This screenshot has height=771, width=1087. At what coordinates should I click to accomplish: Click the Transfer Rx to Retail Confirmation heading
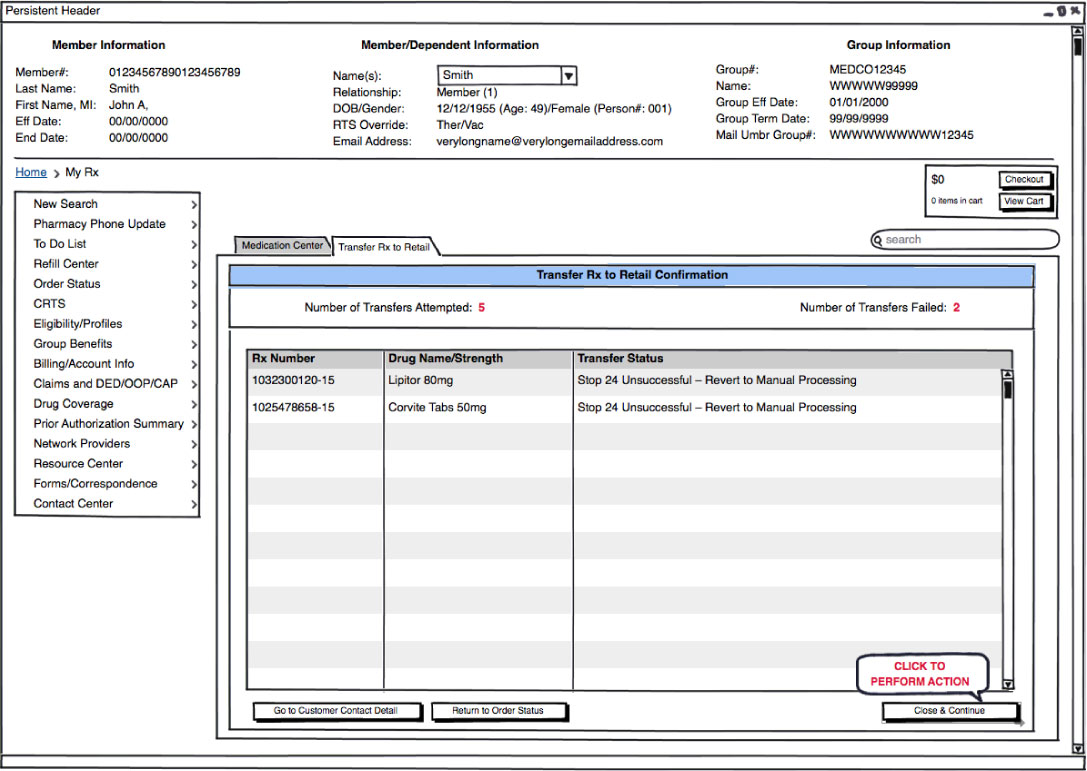point(632,275)
